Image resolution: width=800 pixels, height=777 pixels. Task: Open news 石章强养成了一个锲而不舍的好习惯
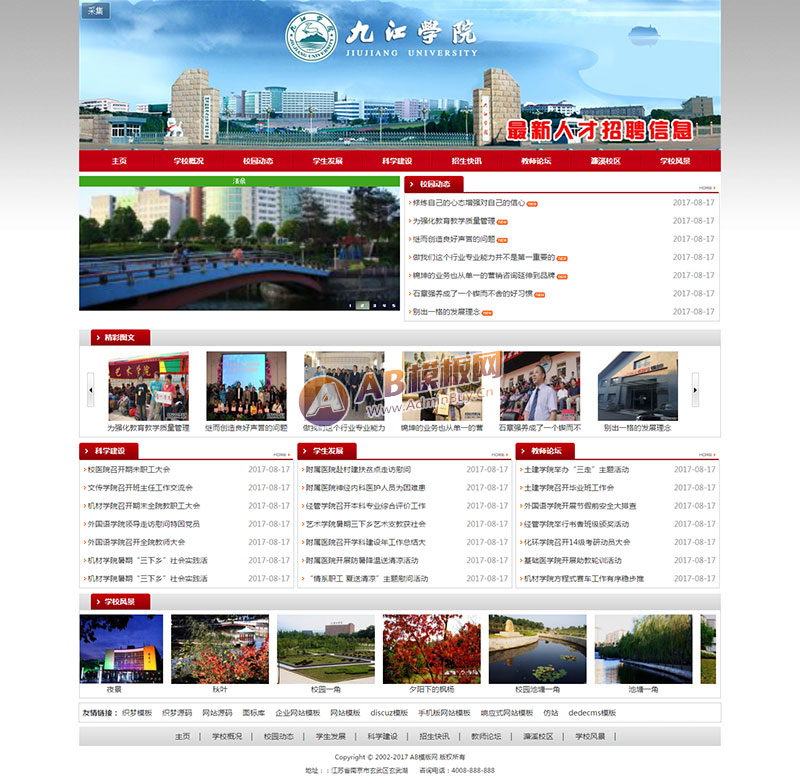[472, 293]
